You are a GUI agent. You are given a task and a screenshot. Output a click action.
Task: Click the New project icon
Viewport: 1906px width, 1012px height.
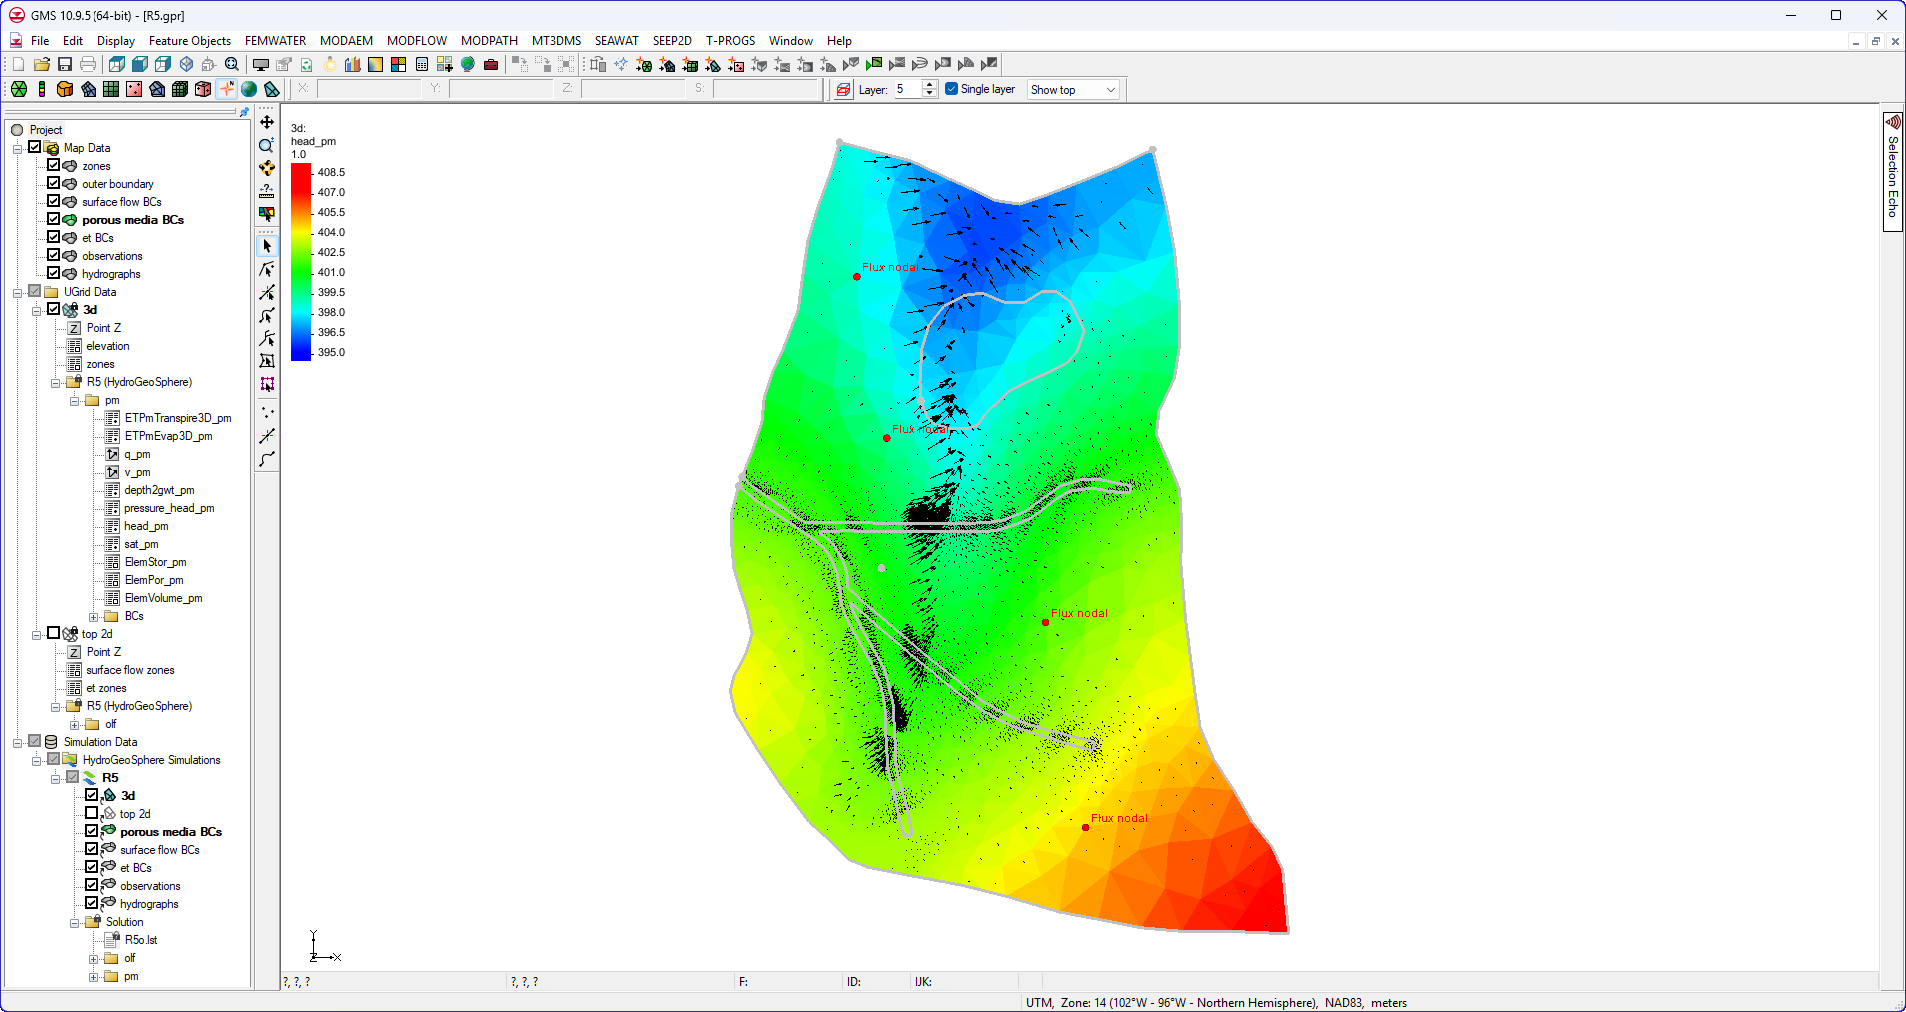click(18, 64)
